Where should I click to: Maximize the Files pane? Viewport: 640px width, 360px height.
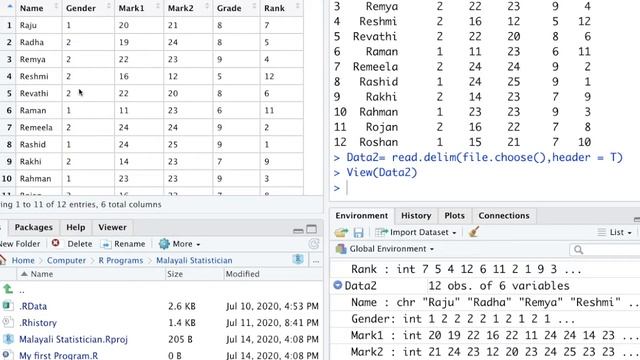click(x=311, y=229)
